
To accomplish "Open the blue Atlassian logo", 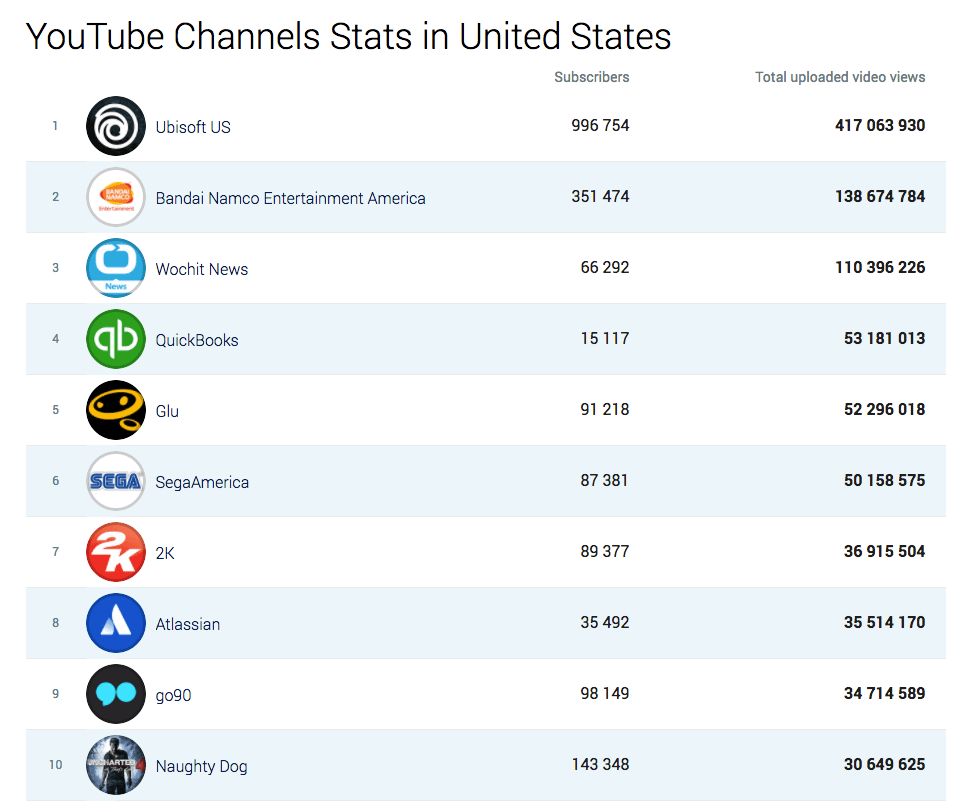I will pos(116,623).
